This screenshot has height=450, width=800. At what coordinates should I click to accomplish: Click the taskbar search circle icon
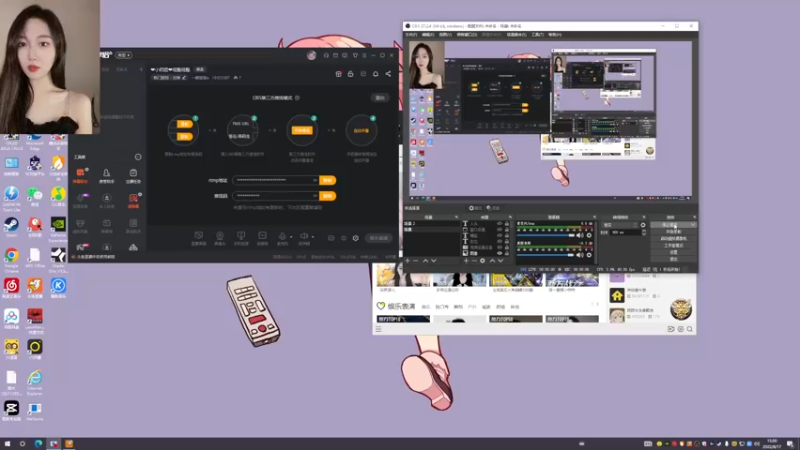22,444
